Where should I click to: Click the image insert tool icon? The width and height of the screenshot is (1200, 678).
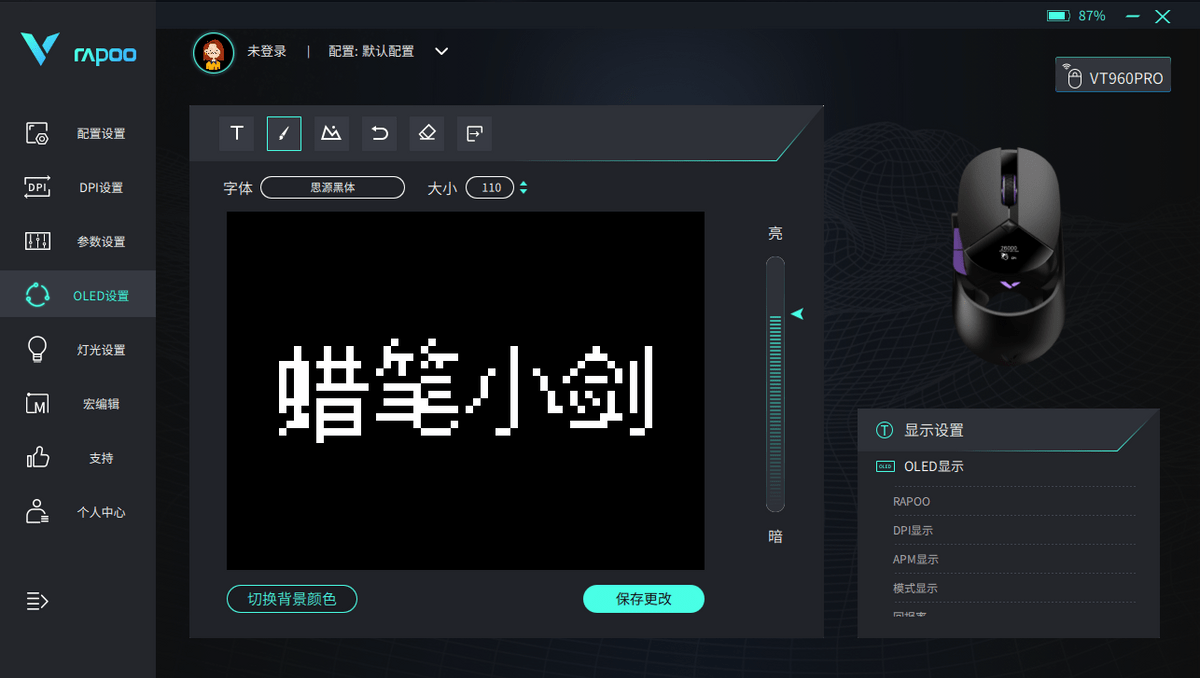click(331, 133)
